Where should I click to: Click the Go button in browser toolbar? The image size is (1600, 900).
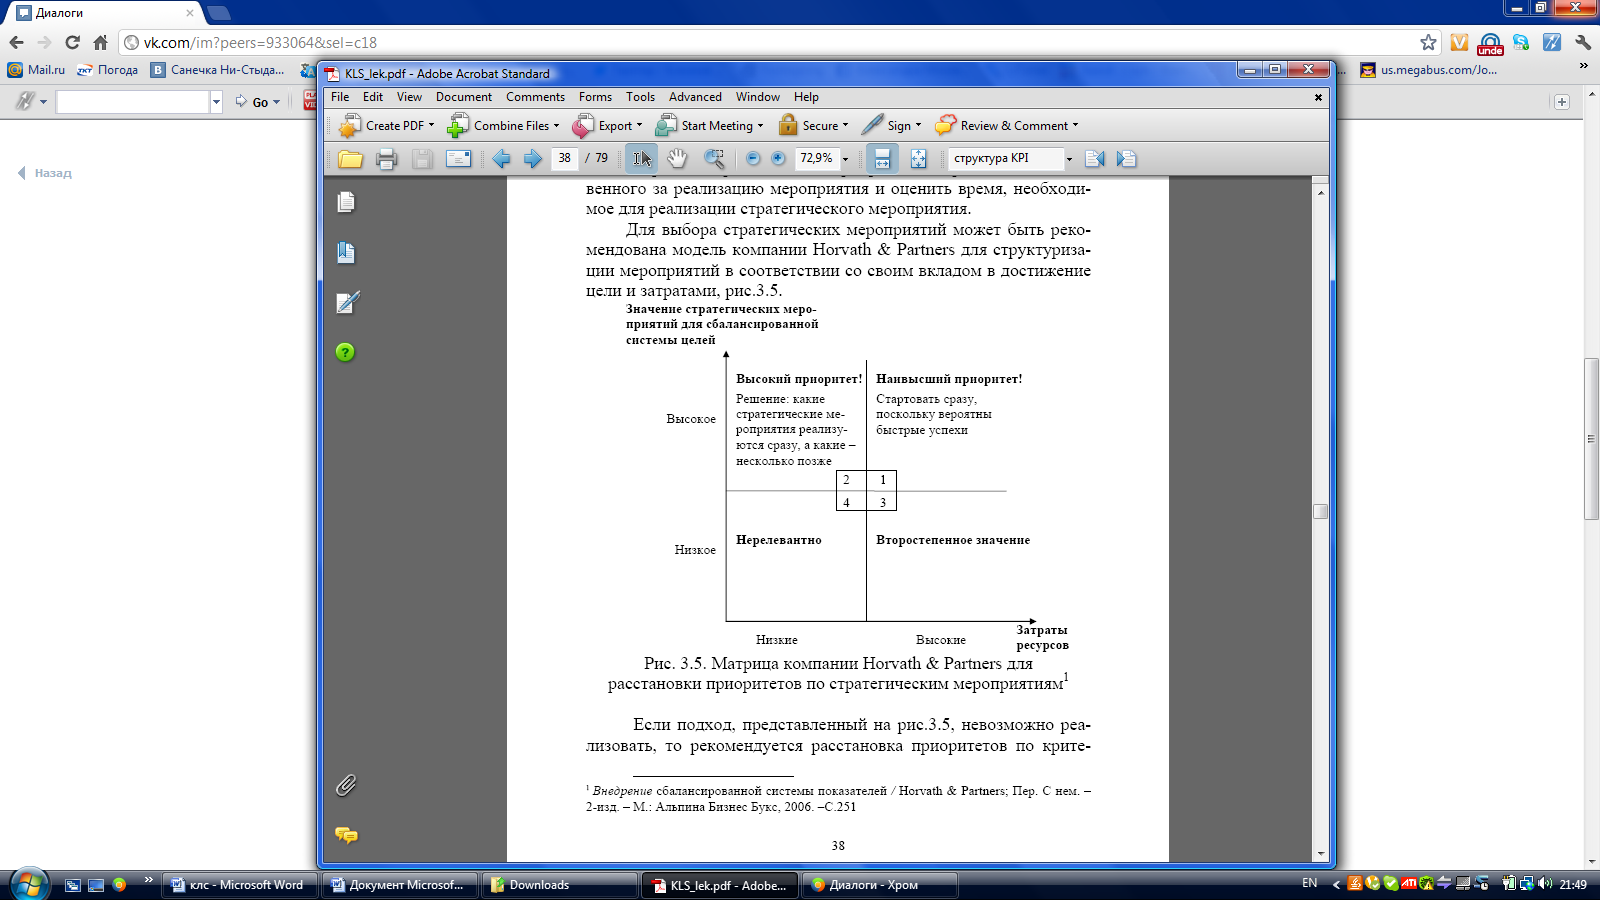point(258,102)
